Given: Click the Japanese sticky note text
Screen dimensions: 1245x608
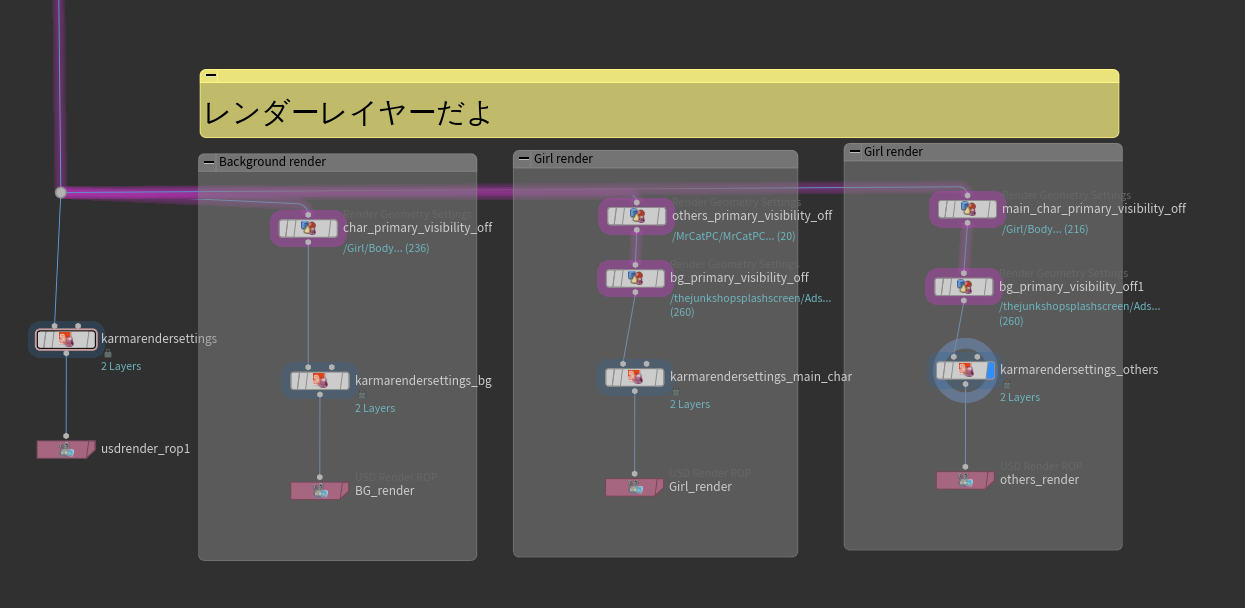Looking at the screenshot, I should tap(347, 112).
